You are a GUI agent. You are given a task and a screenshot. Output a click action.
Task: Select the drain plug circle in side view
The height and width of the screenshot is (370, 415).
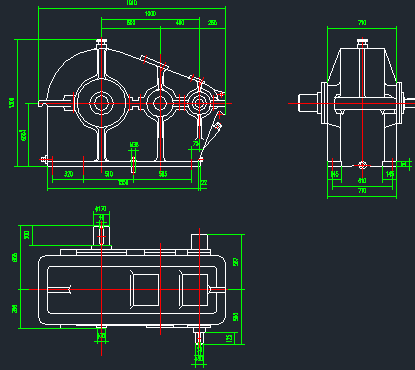362,165
